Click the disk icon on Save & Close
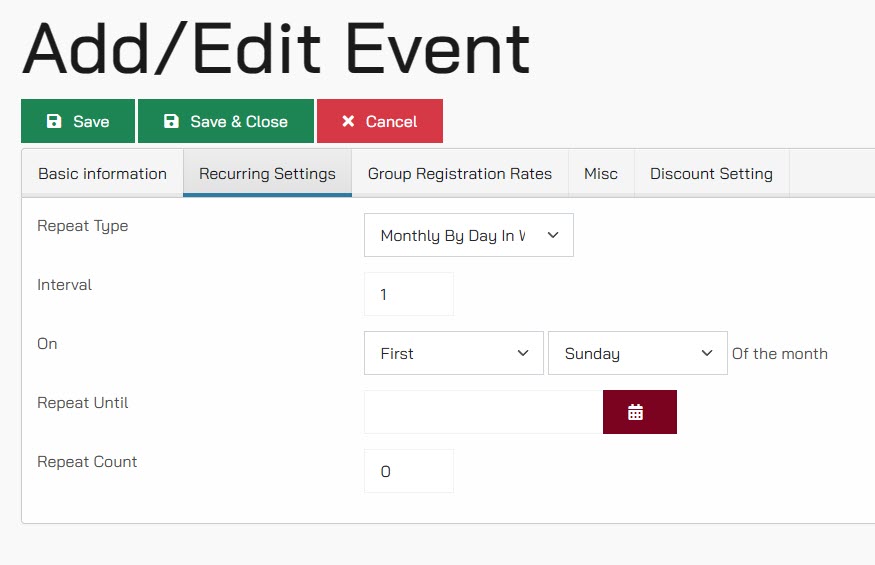875x565 pixels. coord(171,121)
